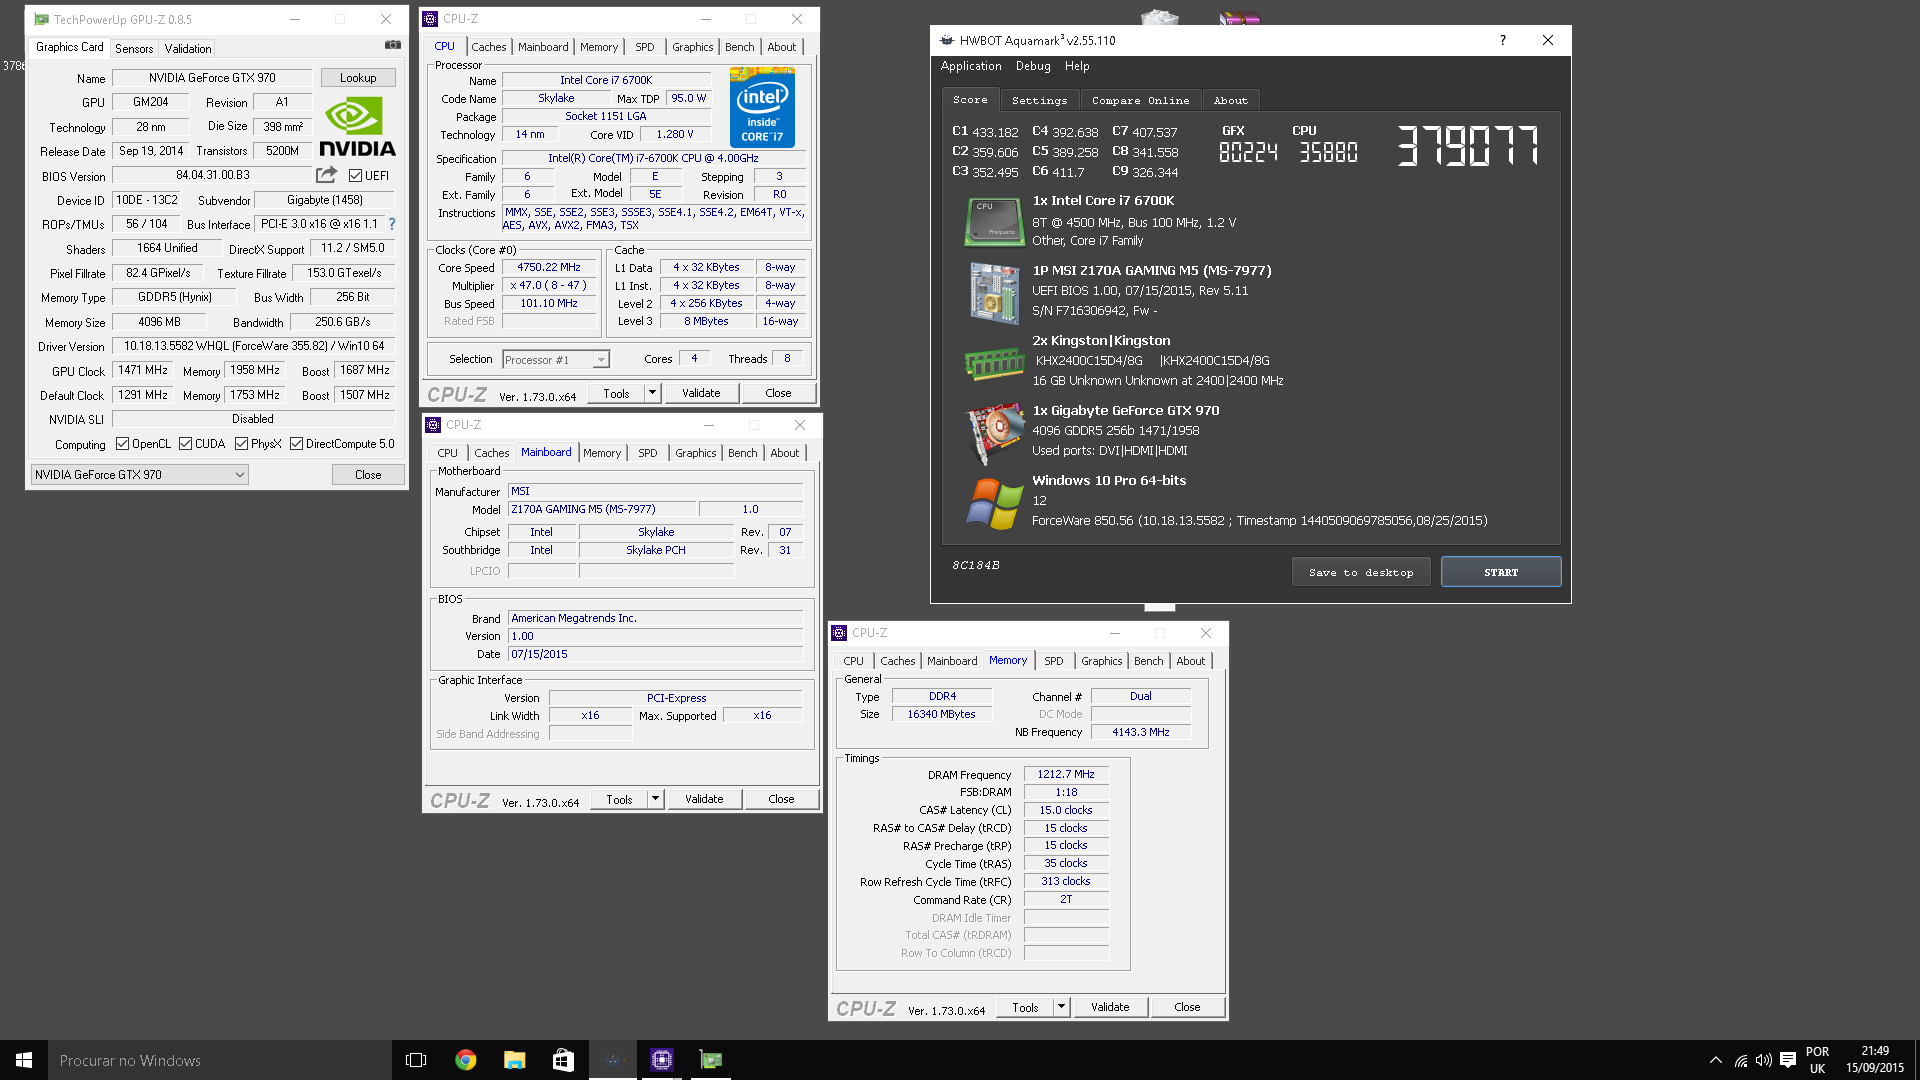The image size is (1920, 1080).
Task: Open the About tab in Aquamark
Action: 1230,100
